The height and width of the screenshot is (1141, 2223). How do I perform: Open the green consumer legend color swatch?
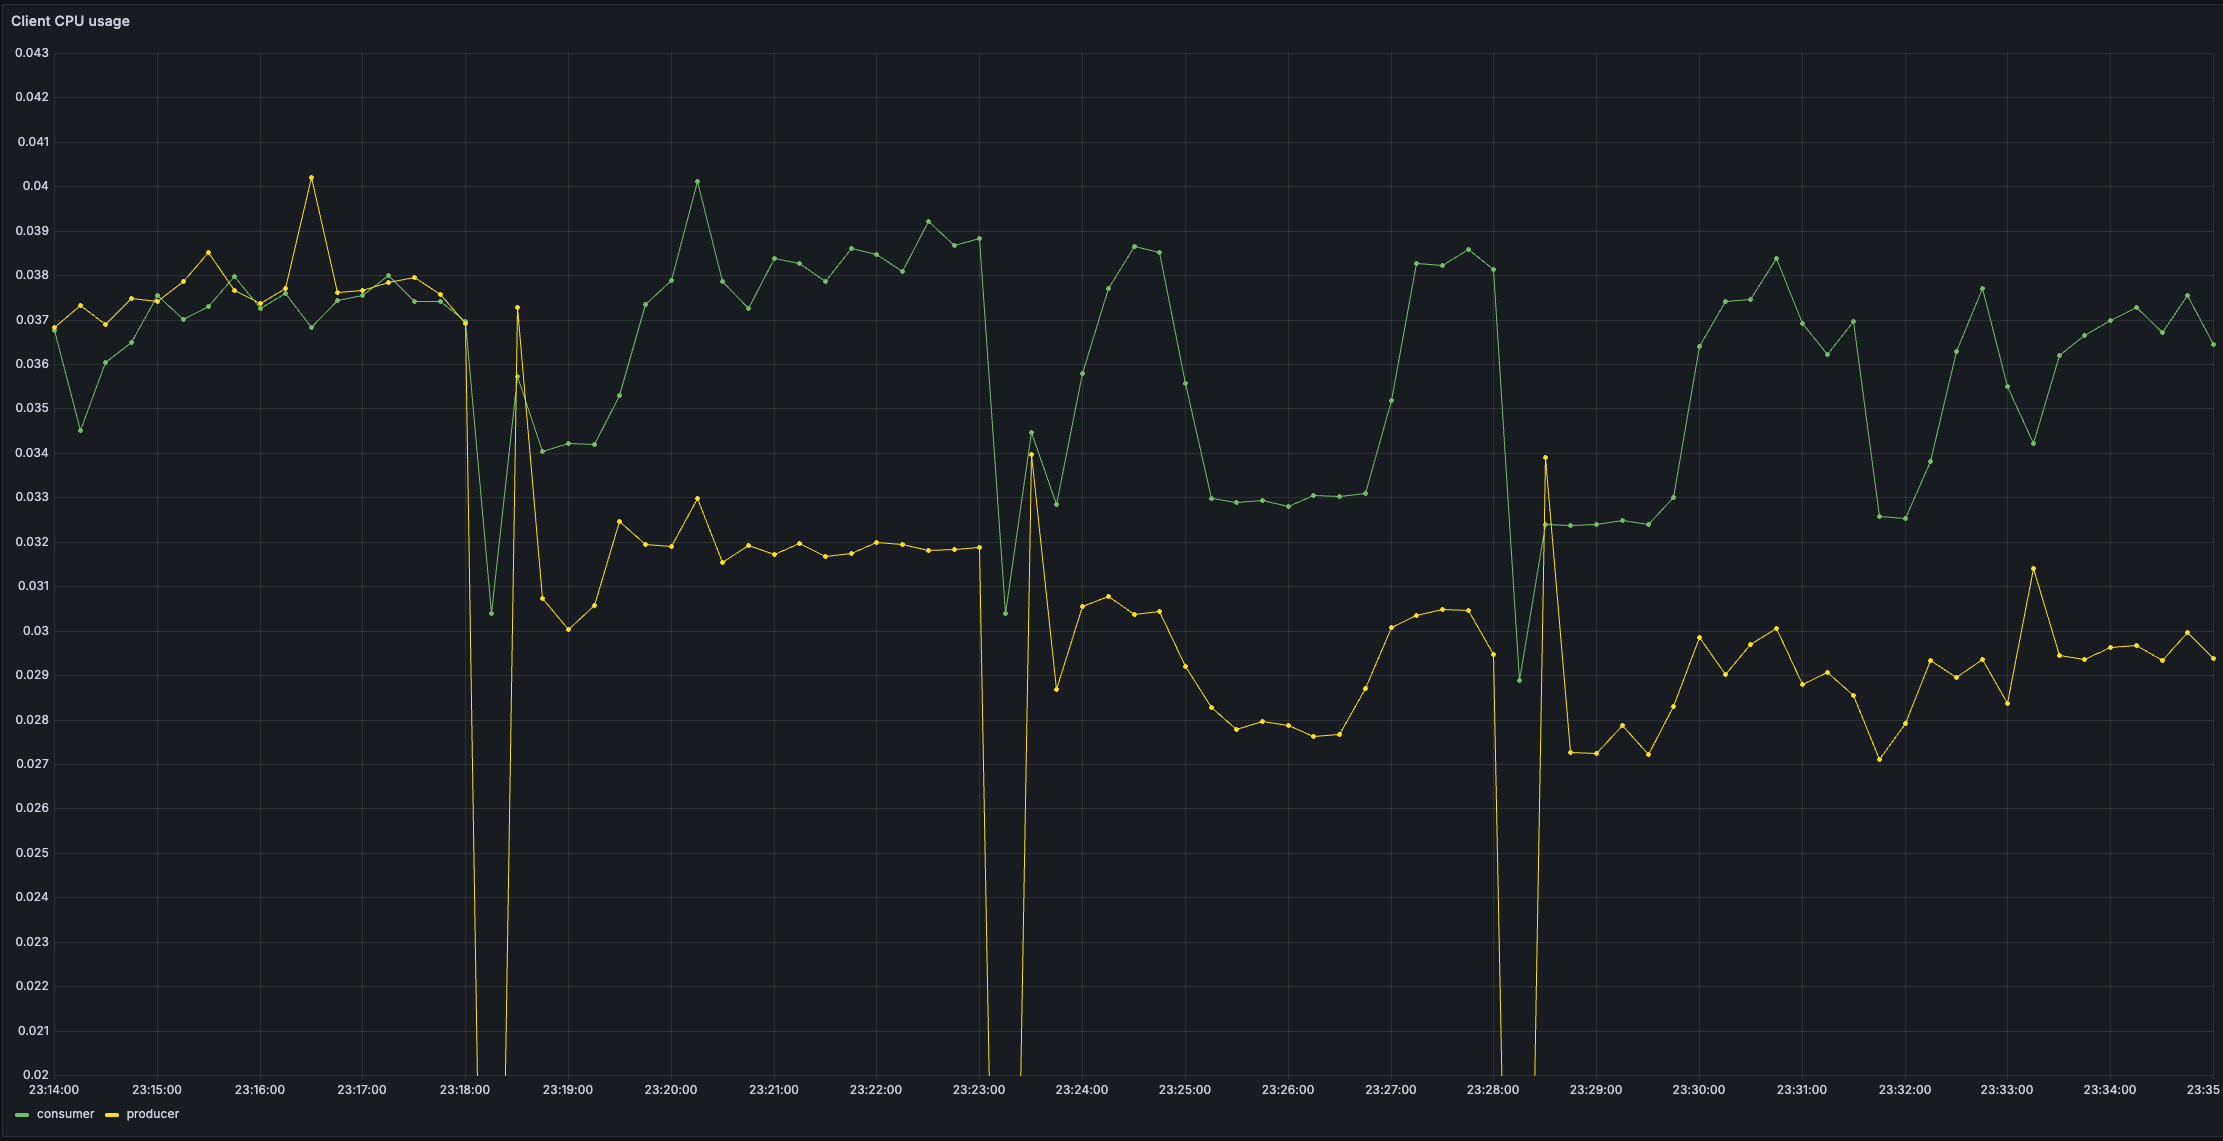pos(22,1115)
